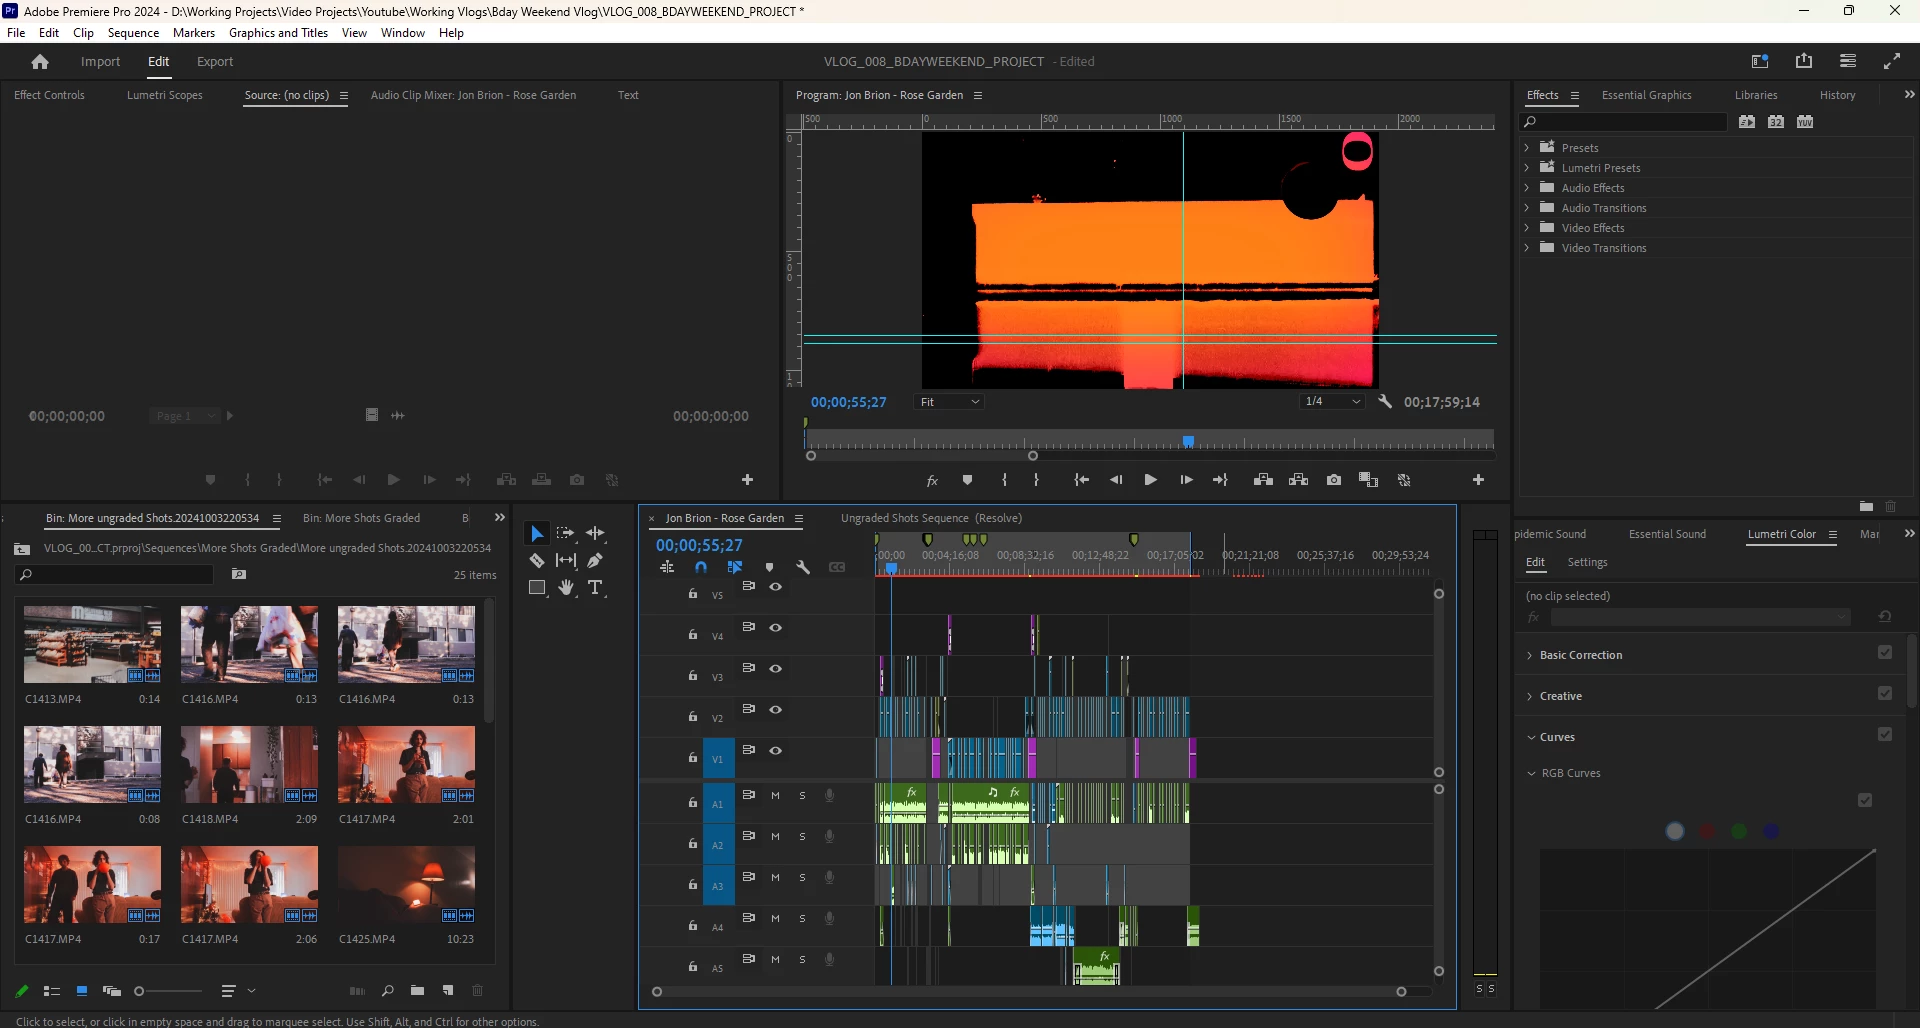
Task: Open the Essential Sound tab
Action: click(x=1667, y=535)
